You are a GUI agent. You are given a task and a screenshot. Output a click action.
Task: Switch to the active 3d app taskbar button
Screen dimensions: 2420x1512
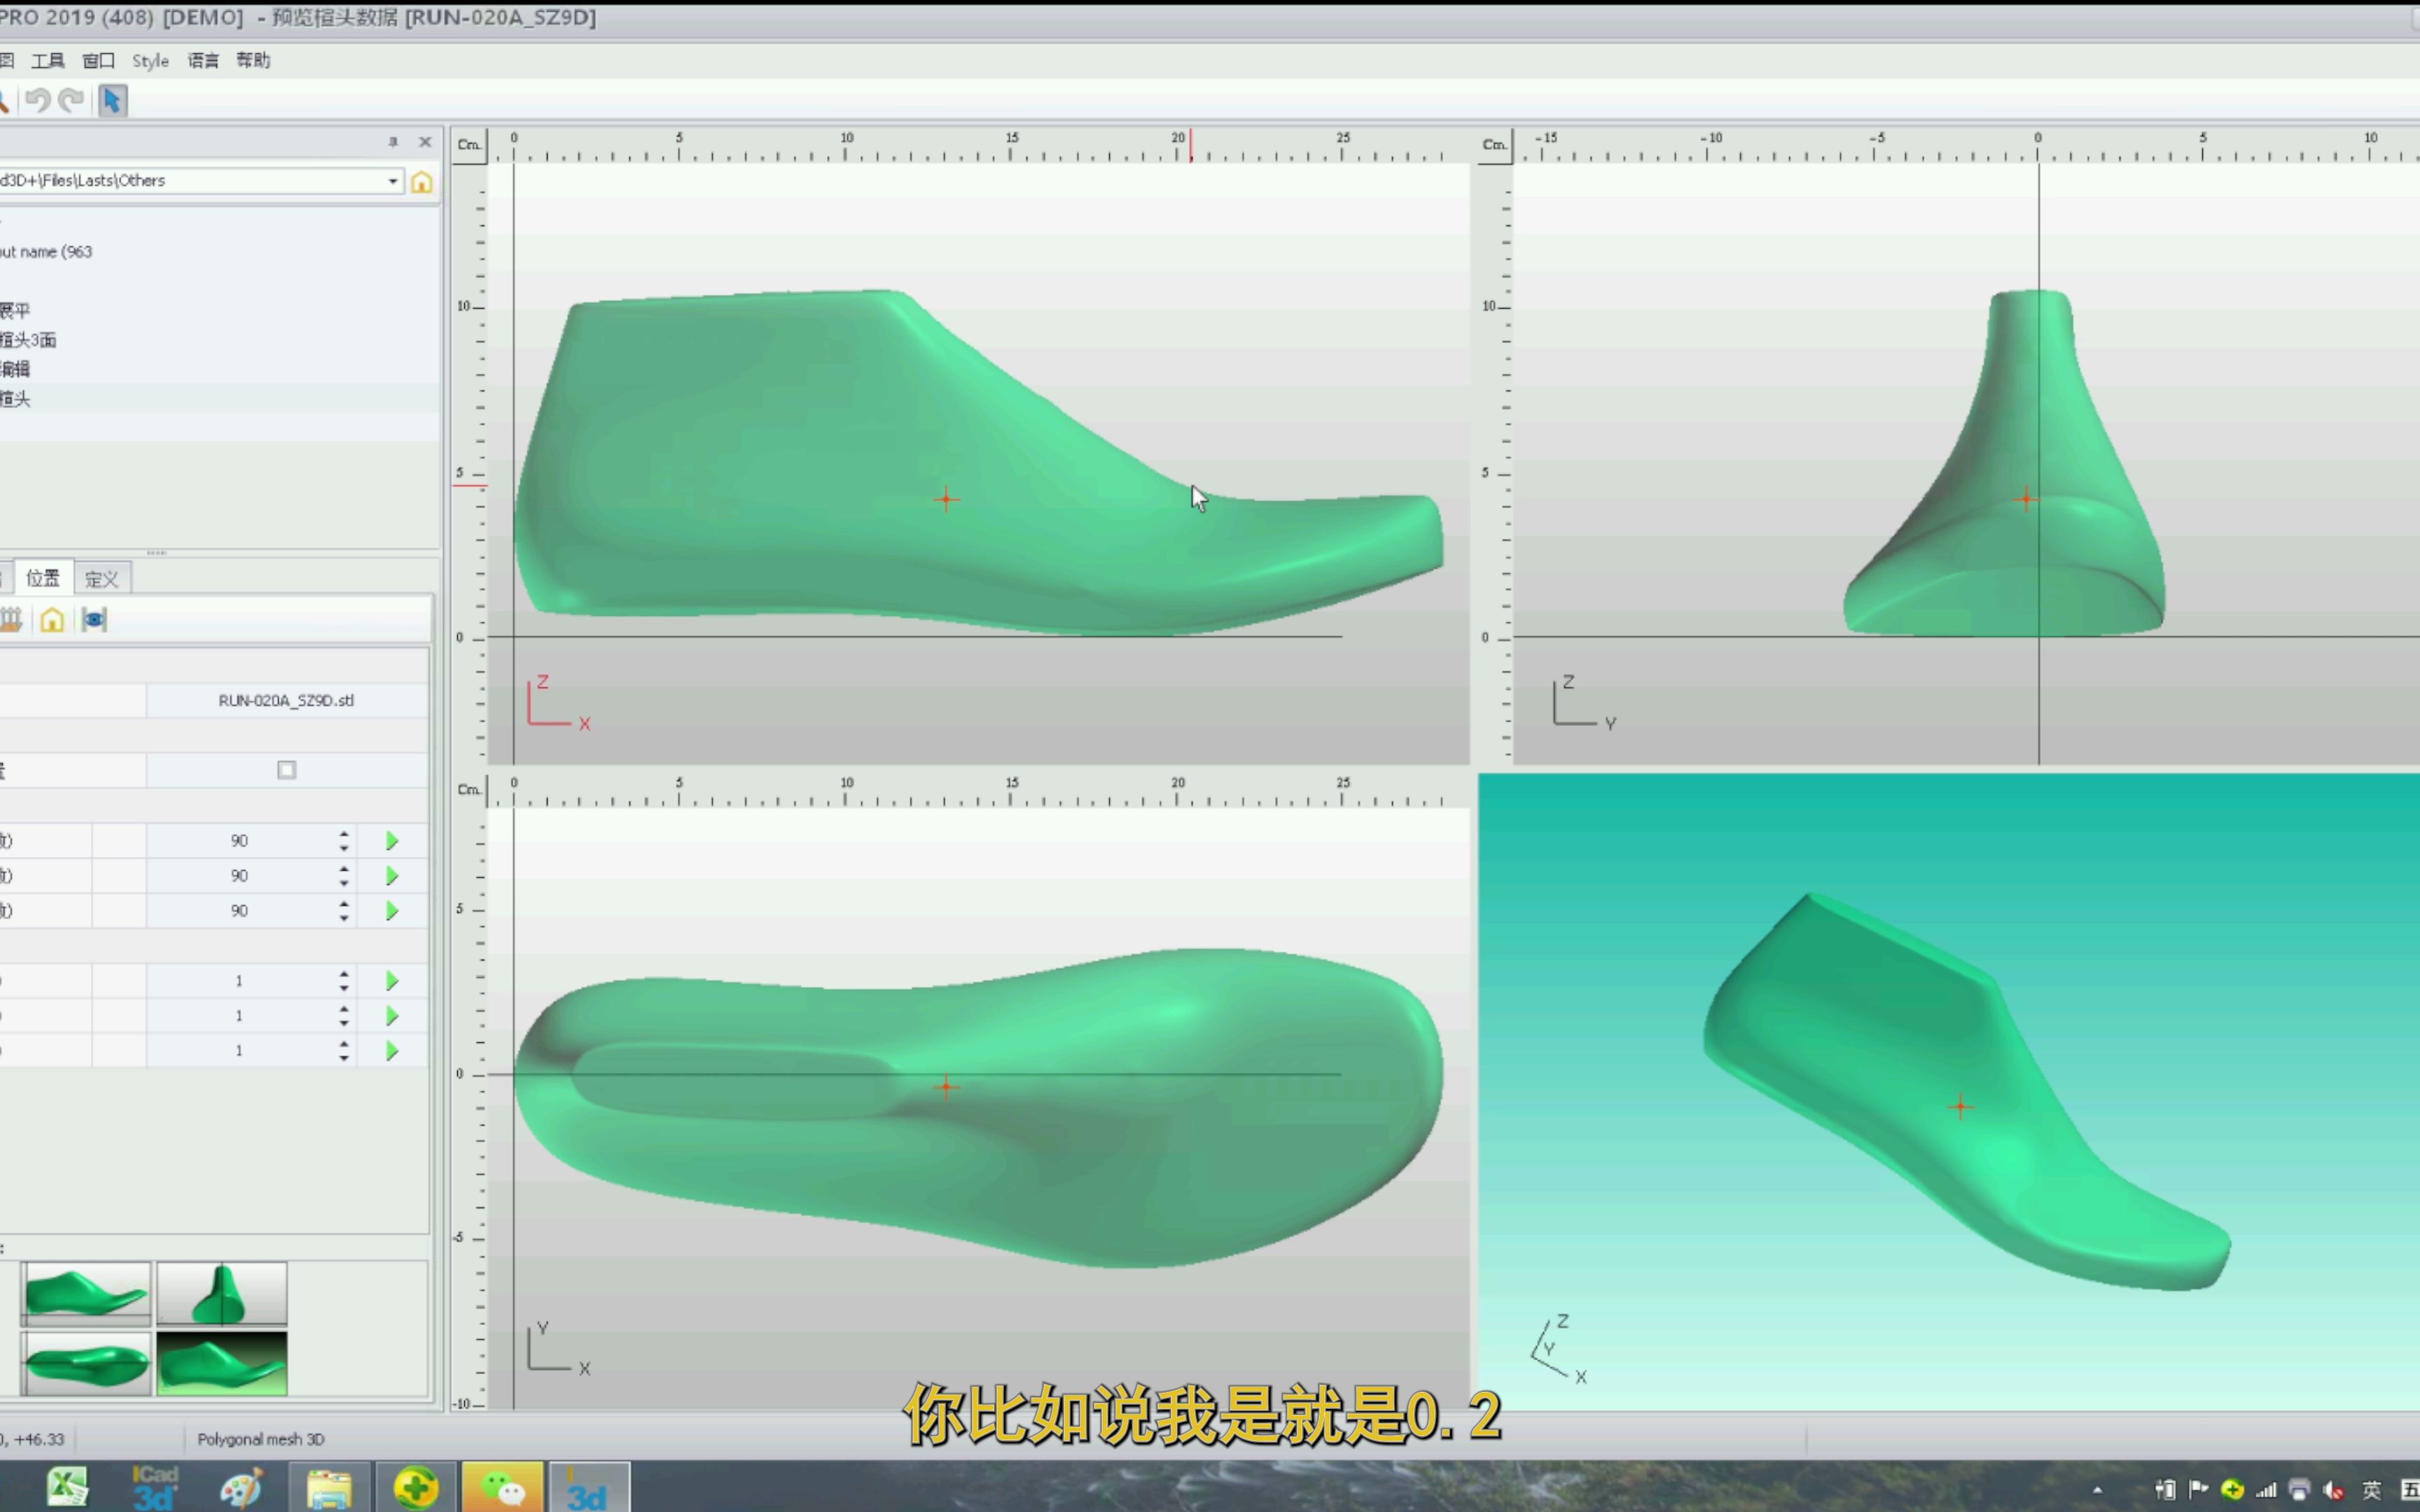(589, 1487)
